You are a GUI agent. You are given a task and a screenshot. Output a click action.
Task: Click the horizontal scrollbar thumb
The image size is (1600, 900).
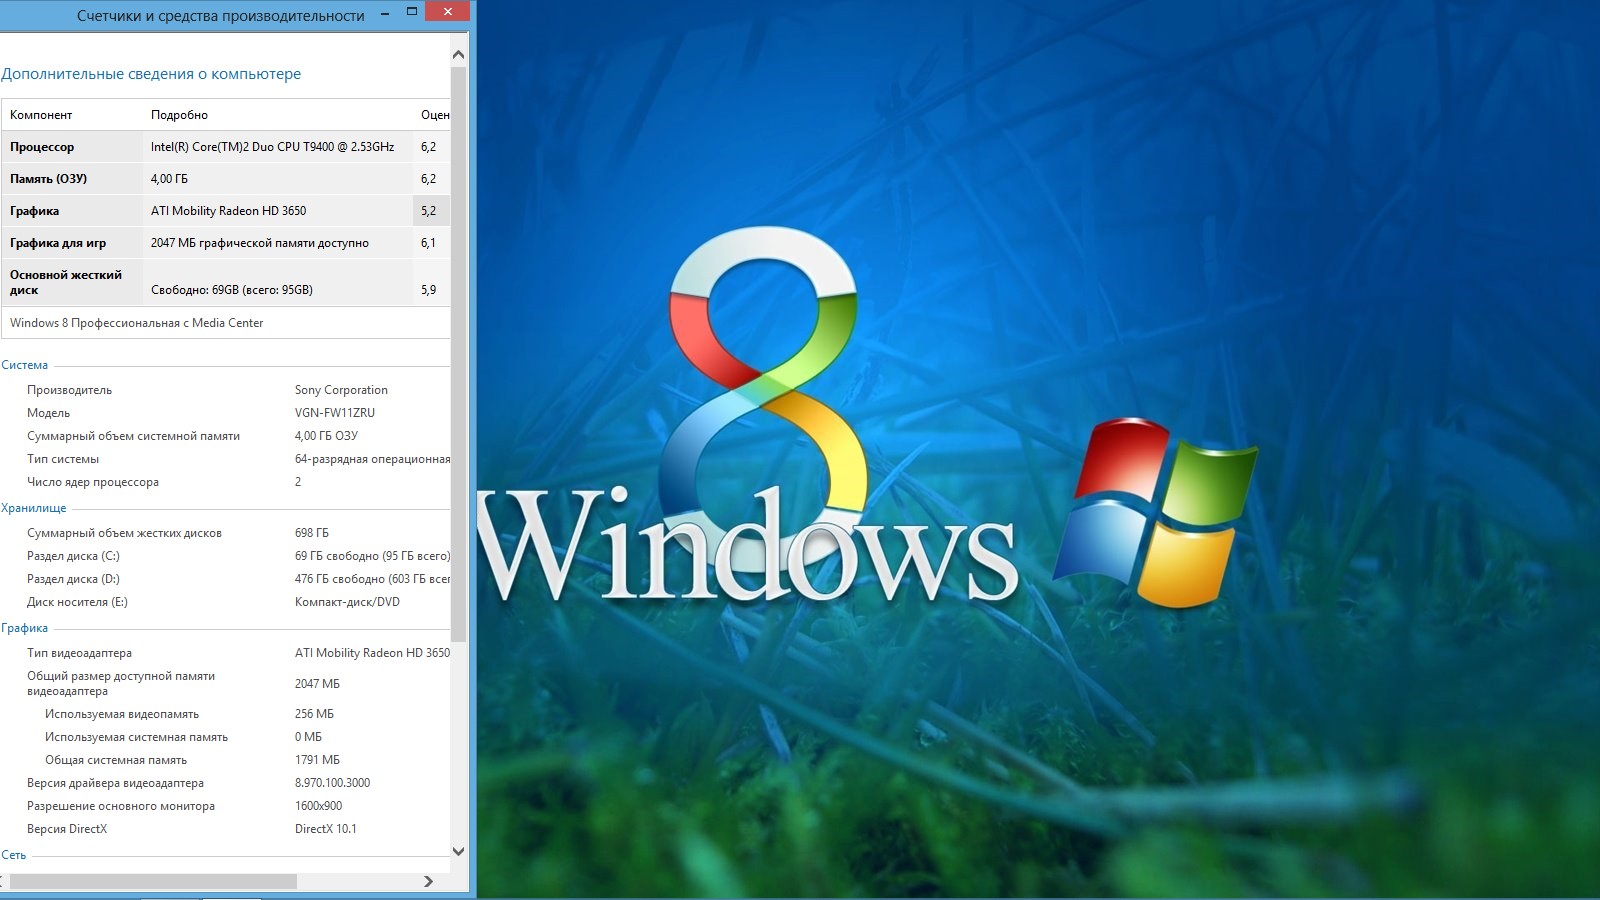pos(152,881)
